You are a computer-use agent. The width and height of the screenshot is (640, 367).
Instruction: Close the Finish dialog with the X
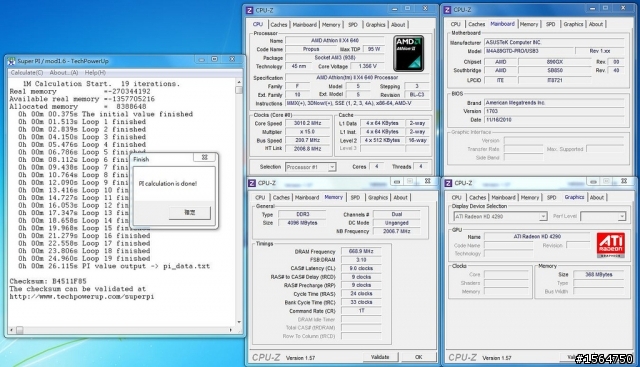[204, 157]
